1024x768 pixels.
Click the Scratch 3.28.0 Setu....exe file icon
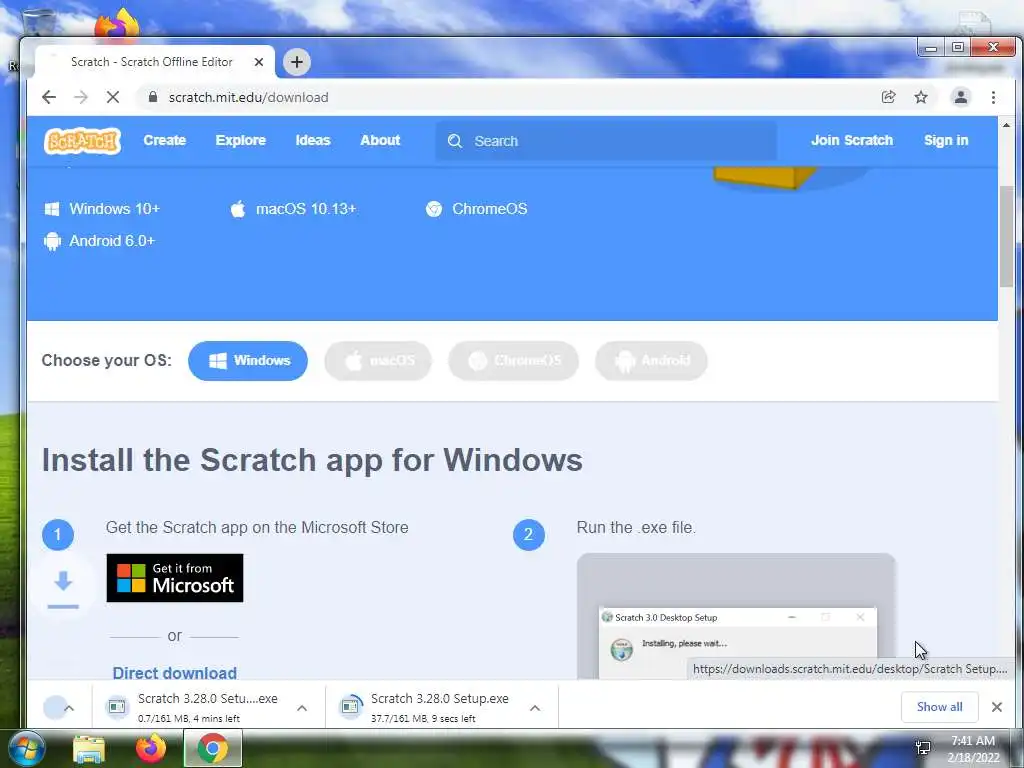(118, 707)
